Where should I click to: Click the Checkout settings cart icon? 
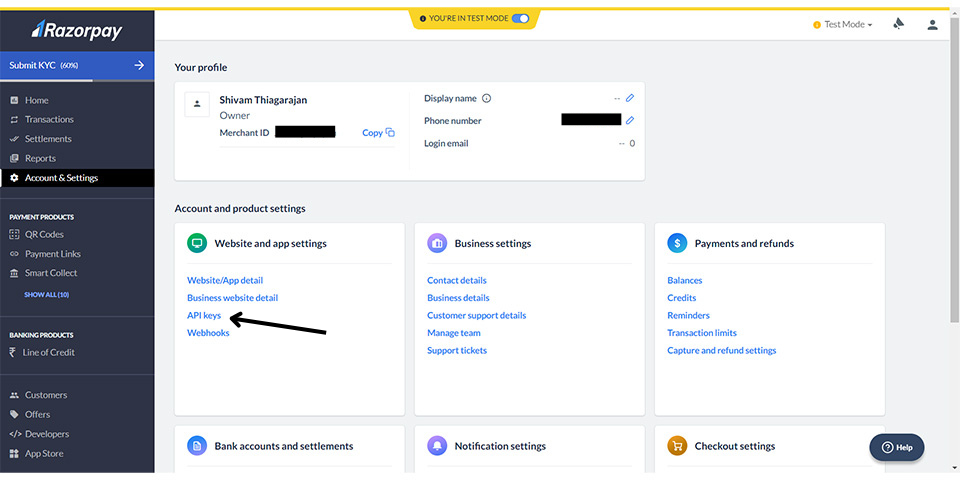click(x=677, y=446)
